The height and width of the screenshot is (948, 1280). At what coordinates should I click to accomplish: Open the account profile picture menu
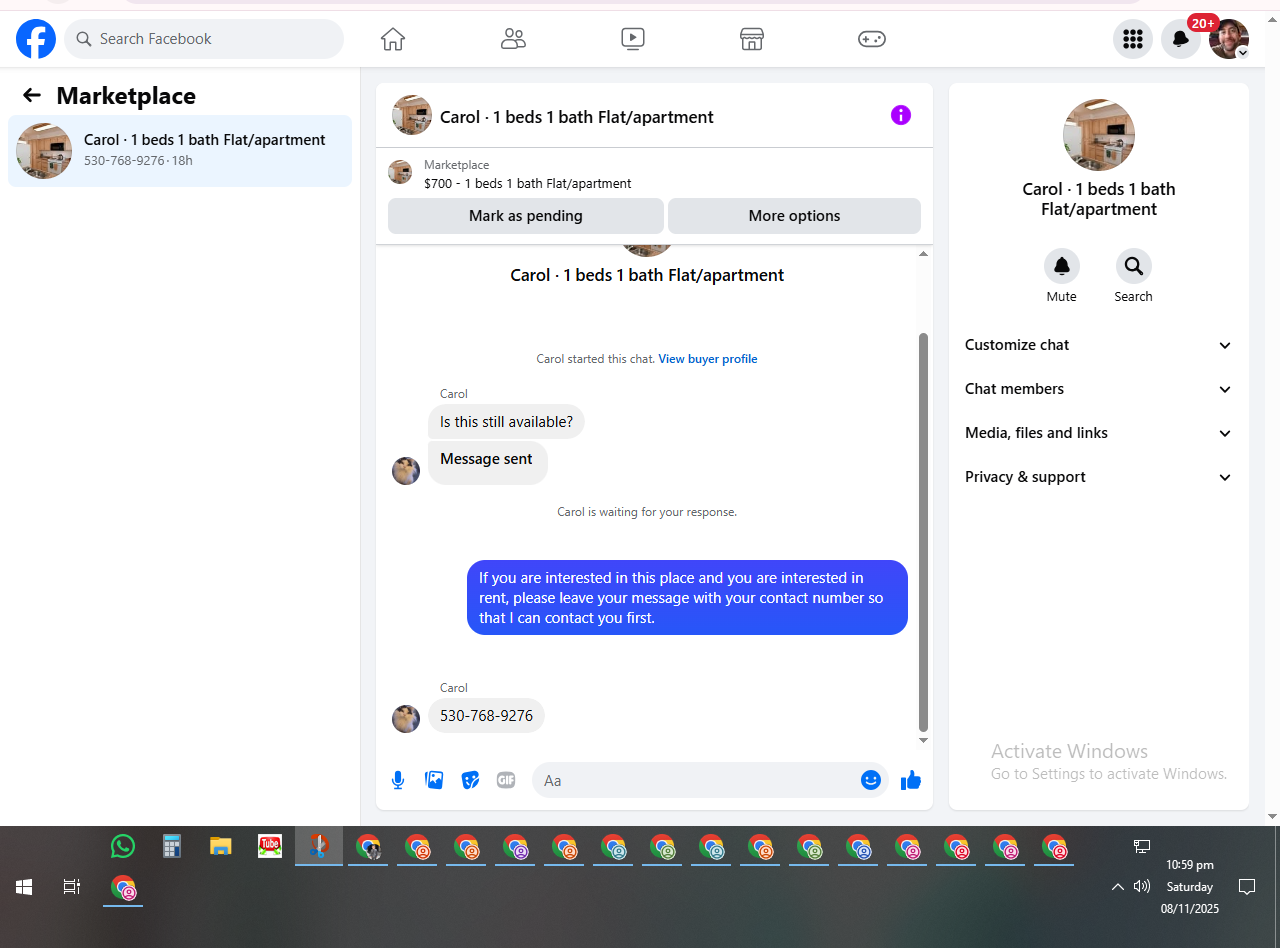pos(1229,39)
